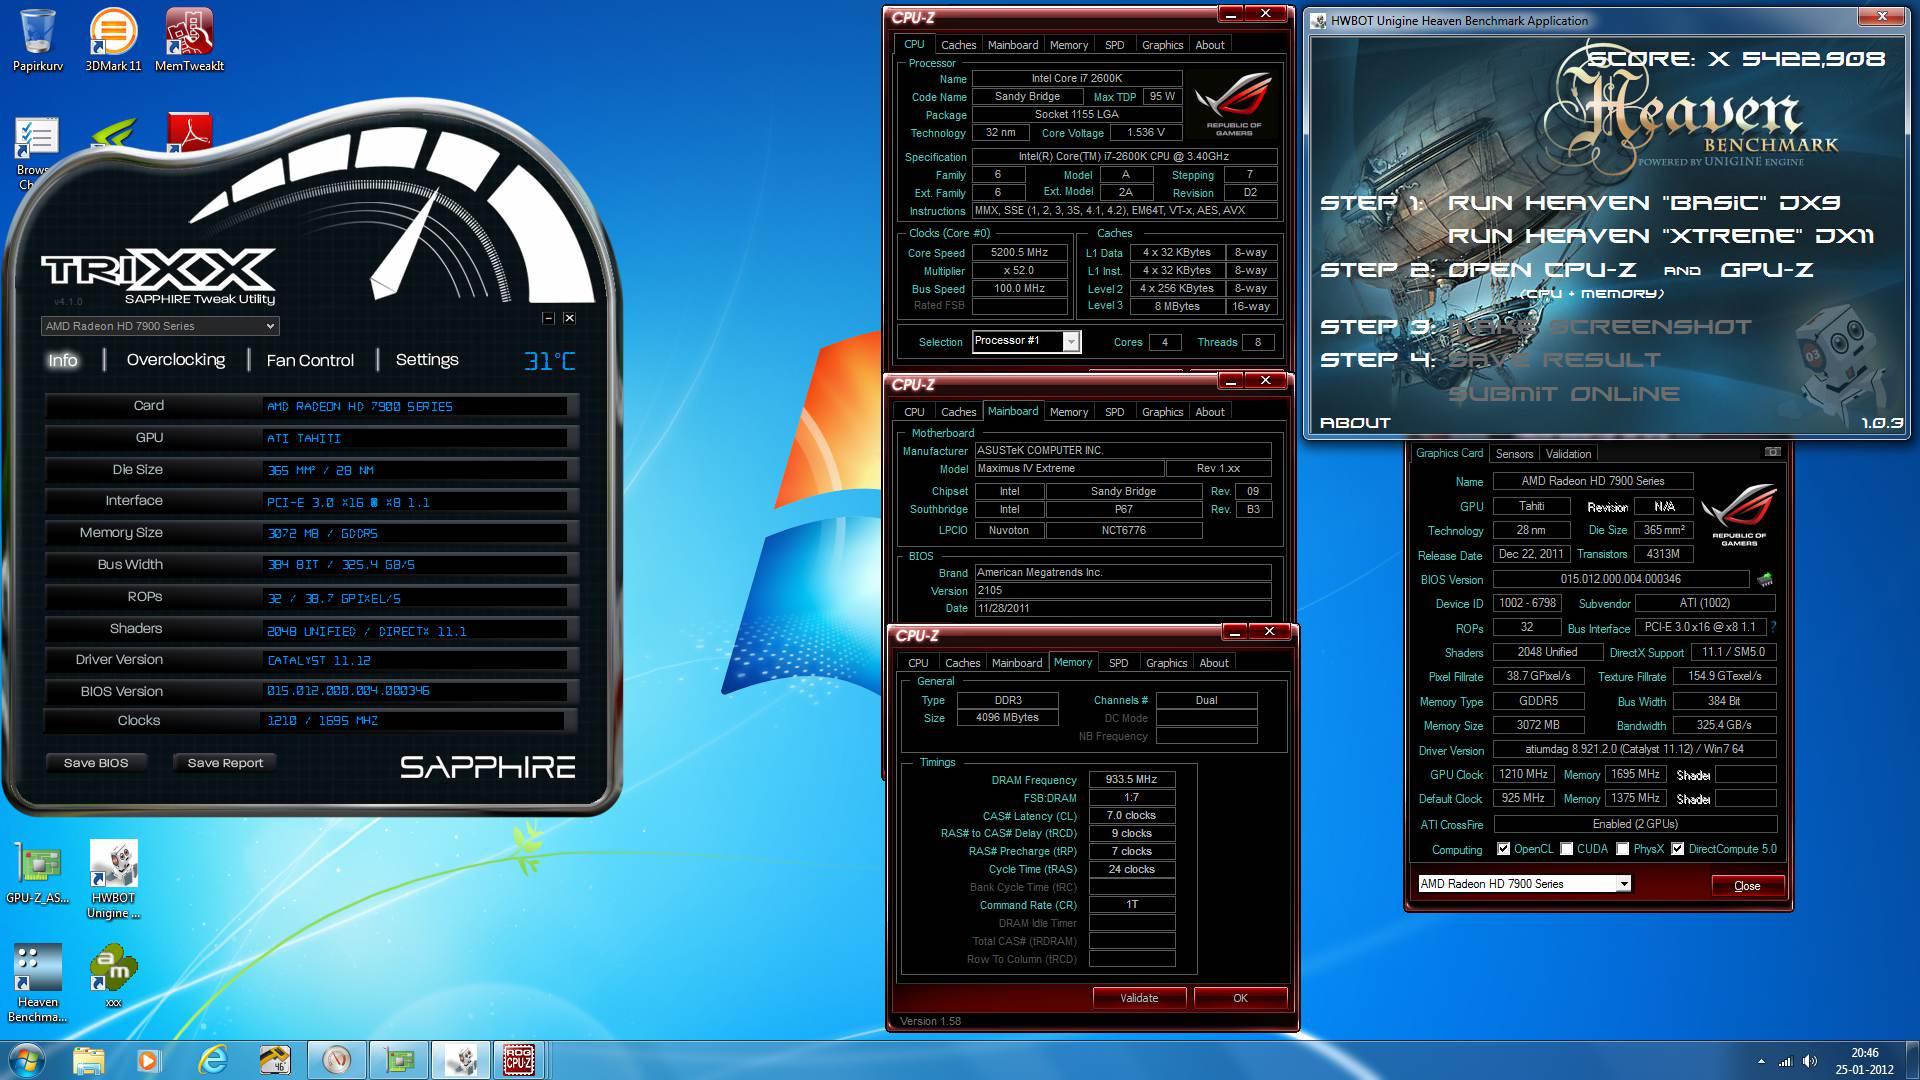Click the volume icon in system tray
1920x1080 pixels.
coord(1810,1061)
